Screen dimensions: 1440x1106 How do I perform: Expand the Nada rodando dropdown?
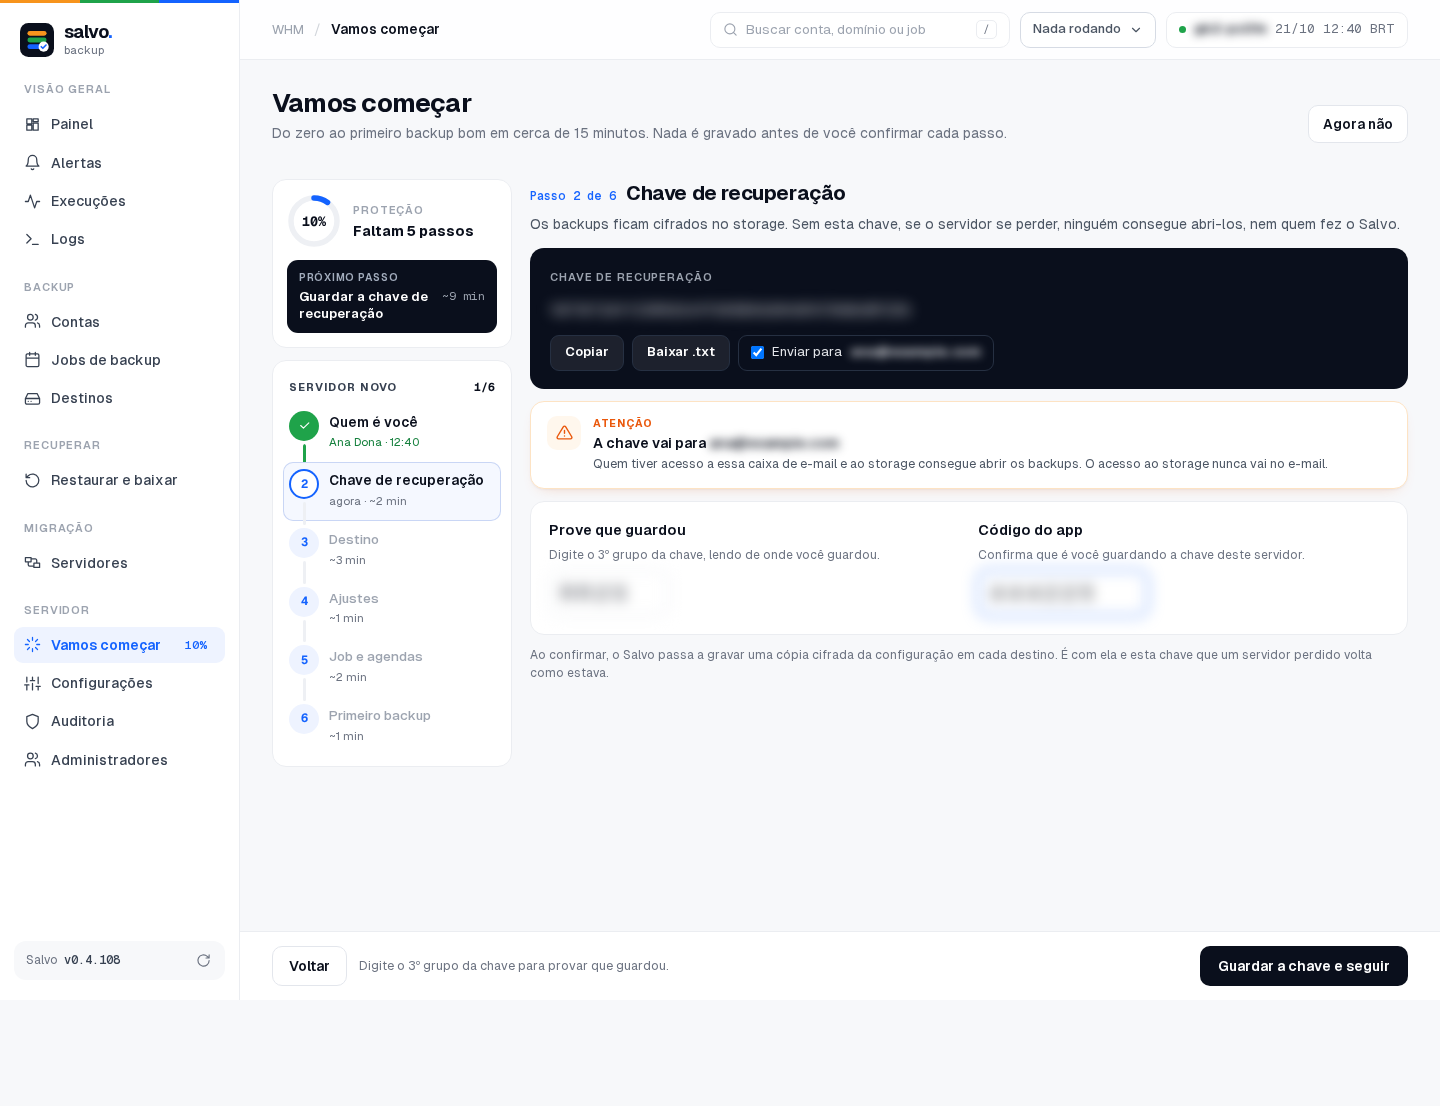coord(1087,29)
